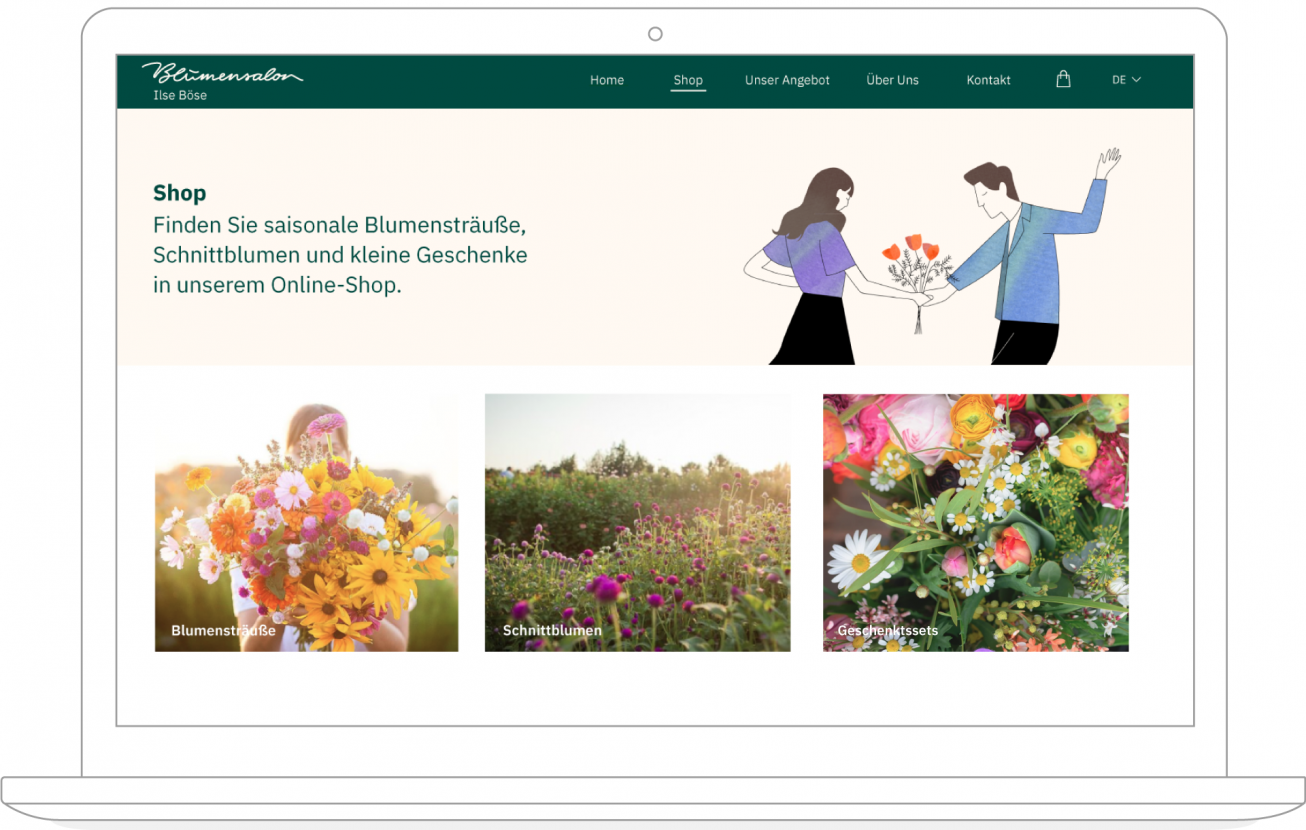The width and height of the screenshot is (1306, 830).
Task: Open the Unser Angebot page
Action: 787,80
